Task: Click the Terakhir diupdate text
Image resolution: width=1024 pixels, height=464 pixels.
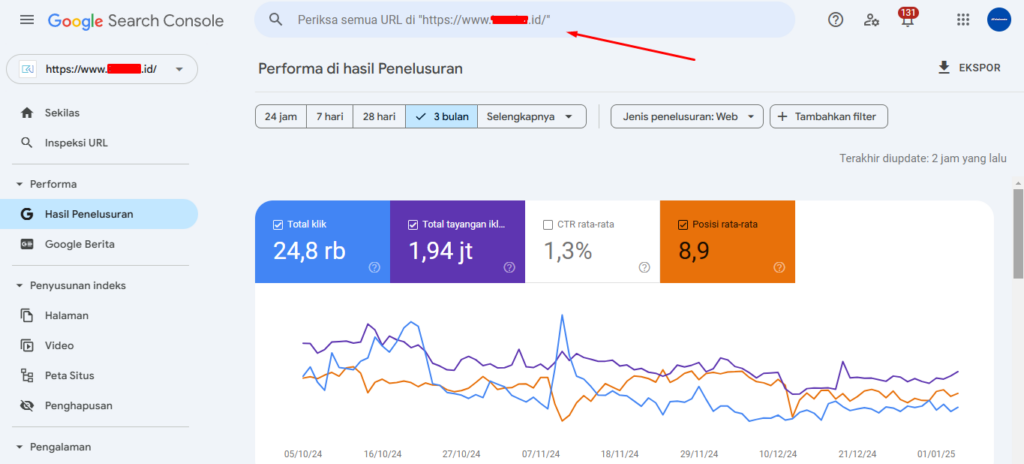Action: pos(923,158)
